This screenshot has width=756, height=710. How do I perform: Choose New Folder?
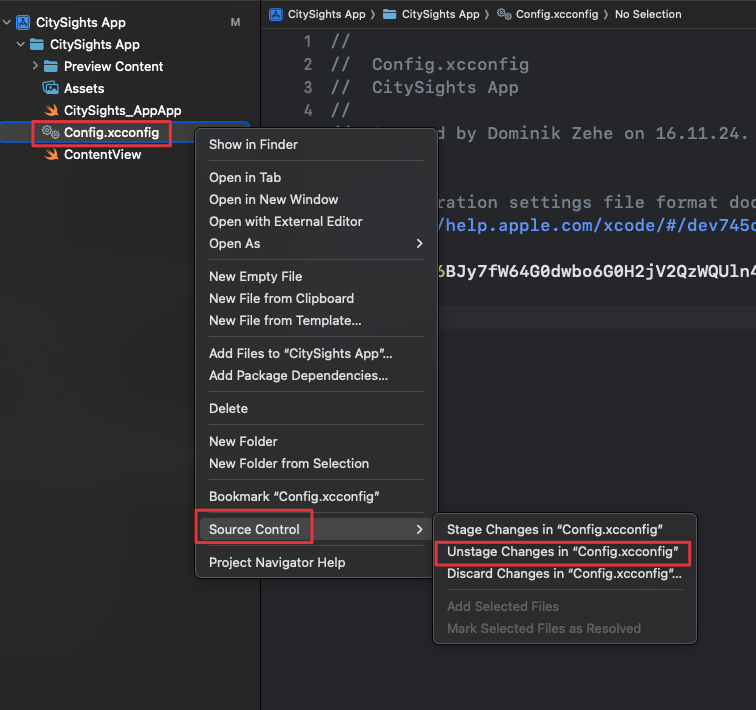316,442
